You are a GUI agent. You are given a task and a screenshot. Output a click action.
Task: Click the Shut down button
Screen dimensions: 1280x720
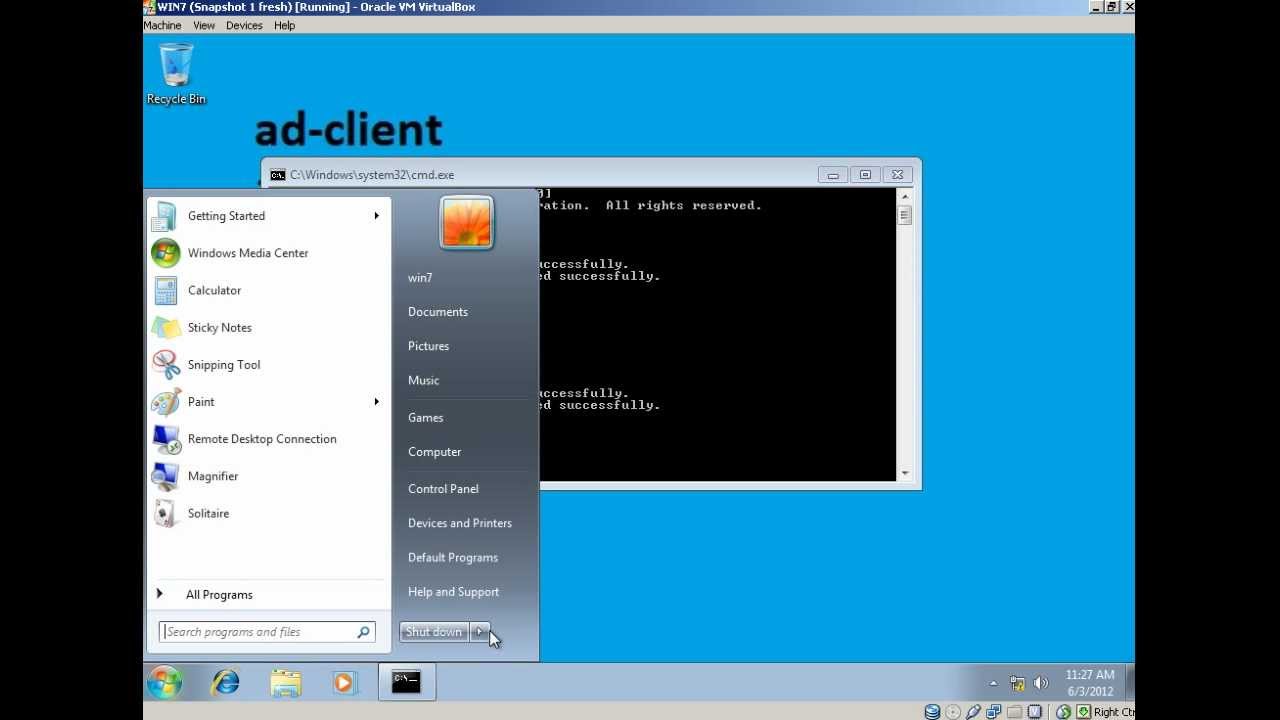pyautogui.click(x=434, y=632)
